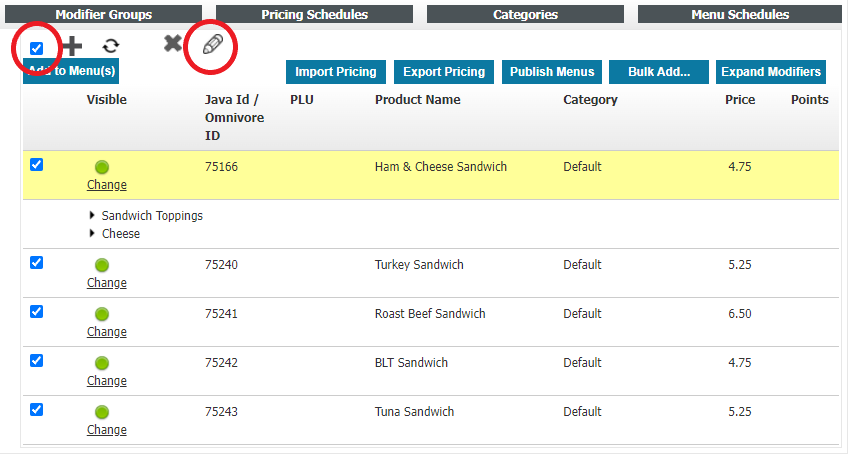Click the 5.25 price of Turkey Sandwich
The height and width of the screenshot is (475, 849).
(x=740, y=265)
